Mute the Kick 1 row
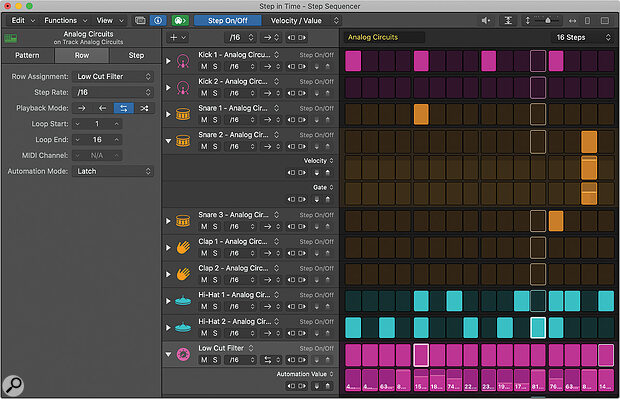The height and width of the screenshot is (399, 620). click(x=204, y=66)
